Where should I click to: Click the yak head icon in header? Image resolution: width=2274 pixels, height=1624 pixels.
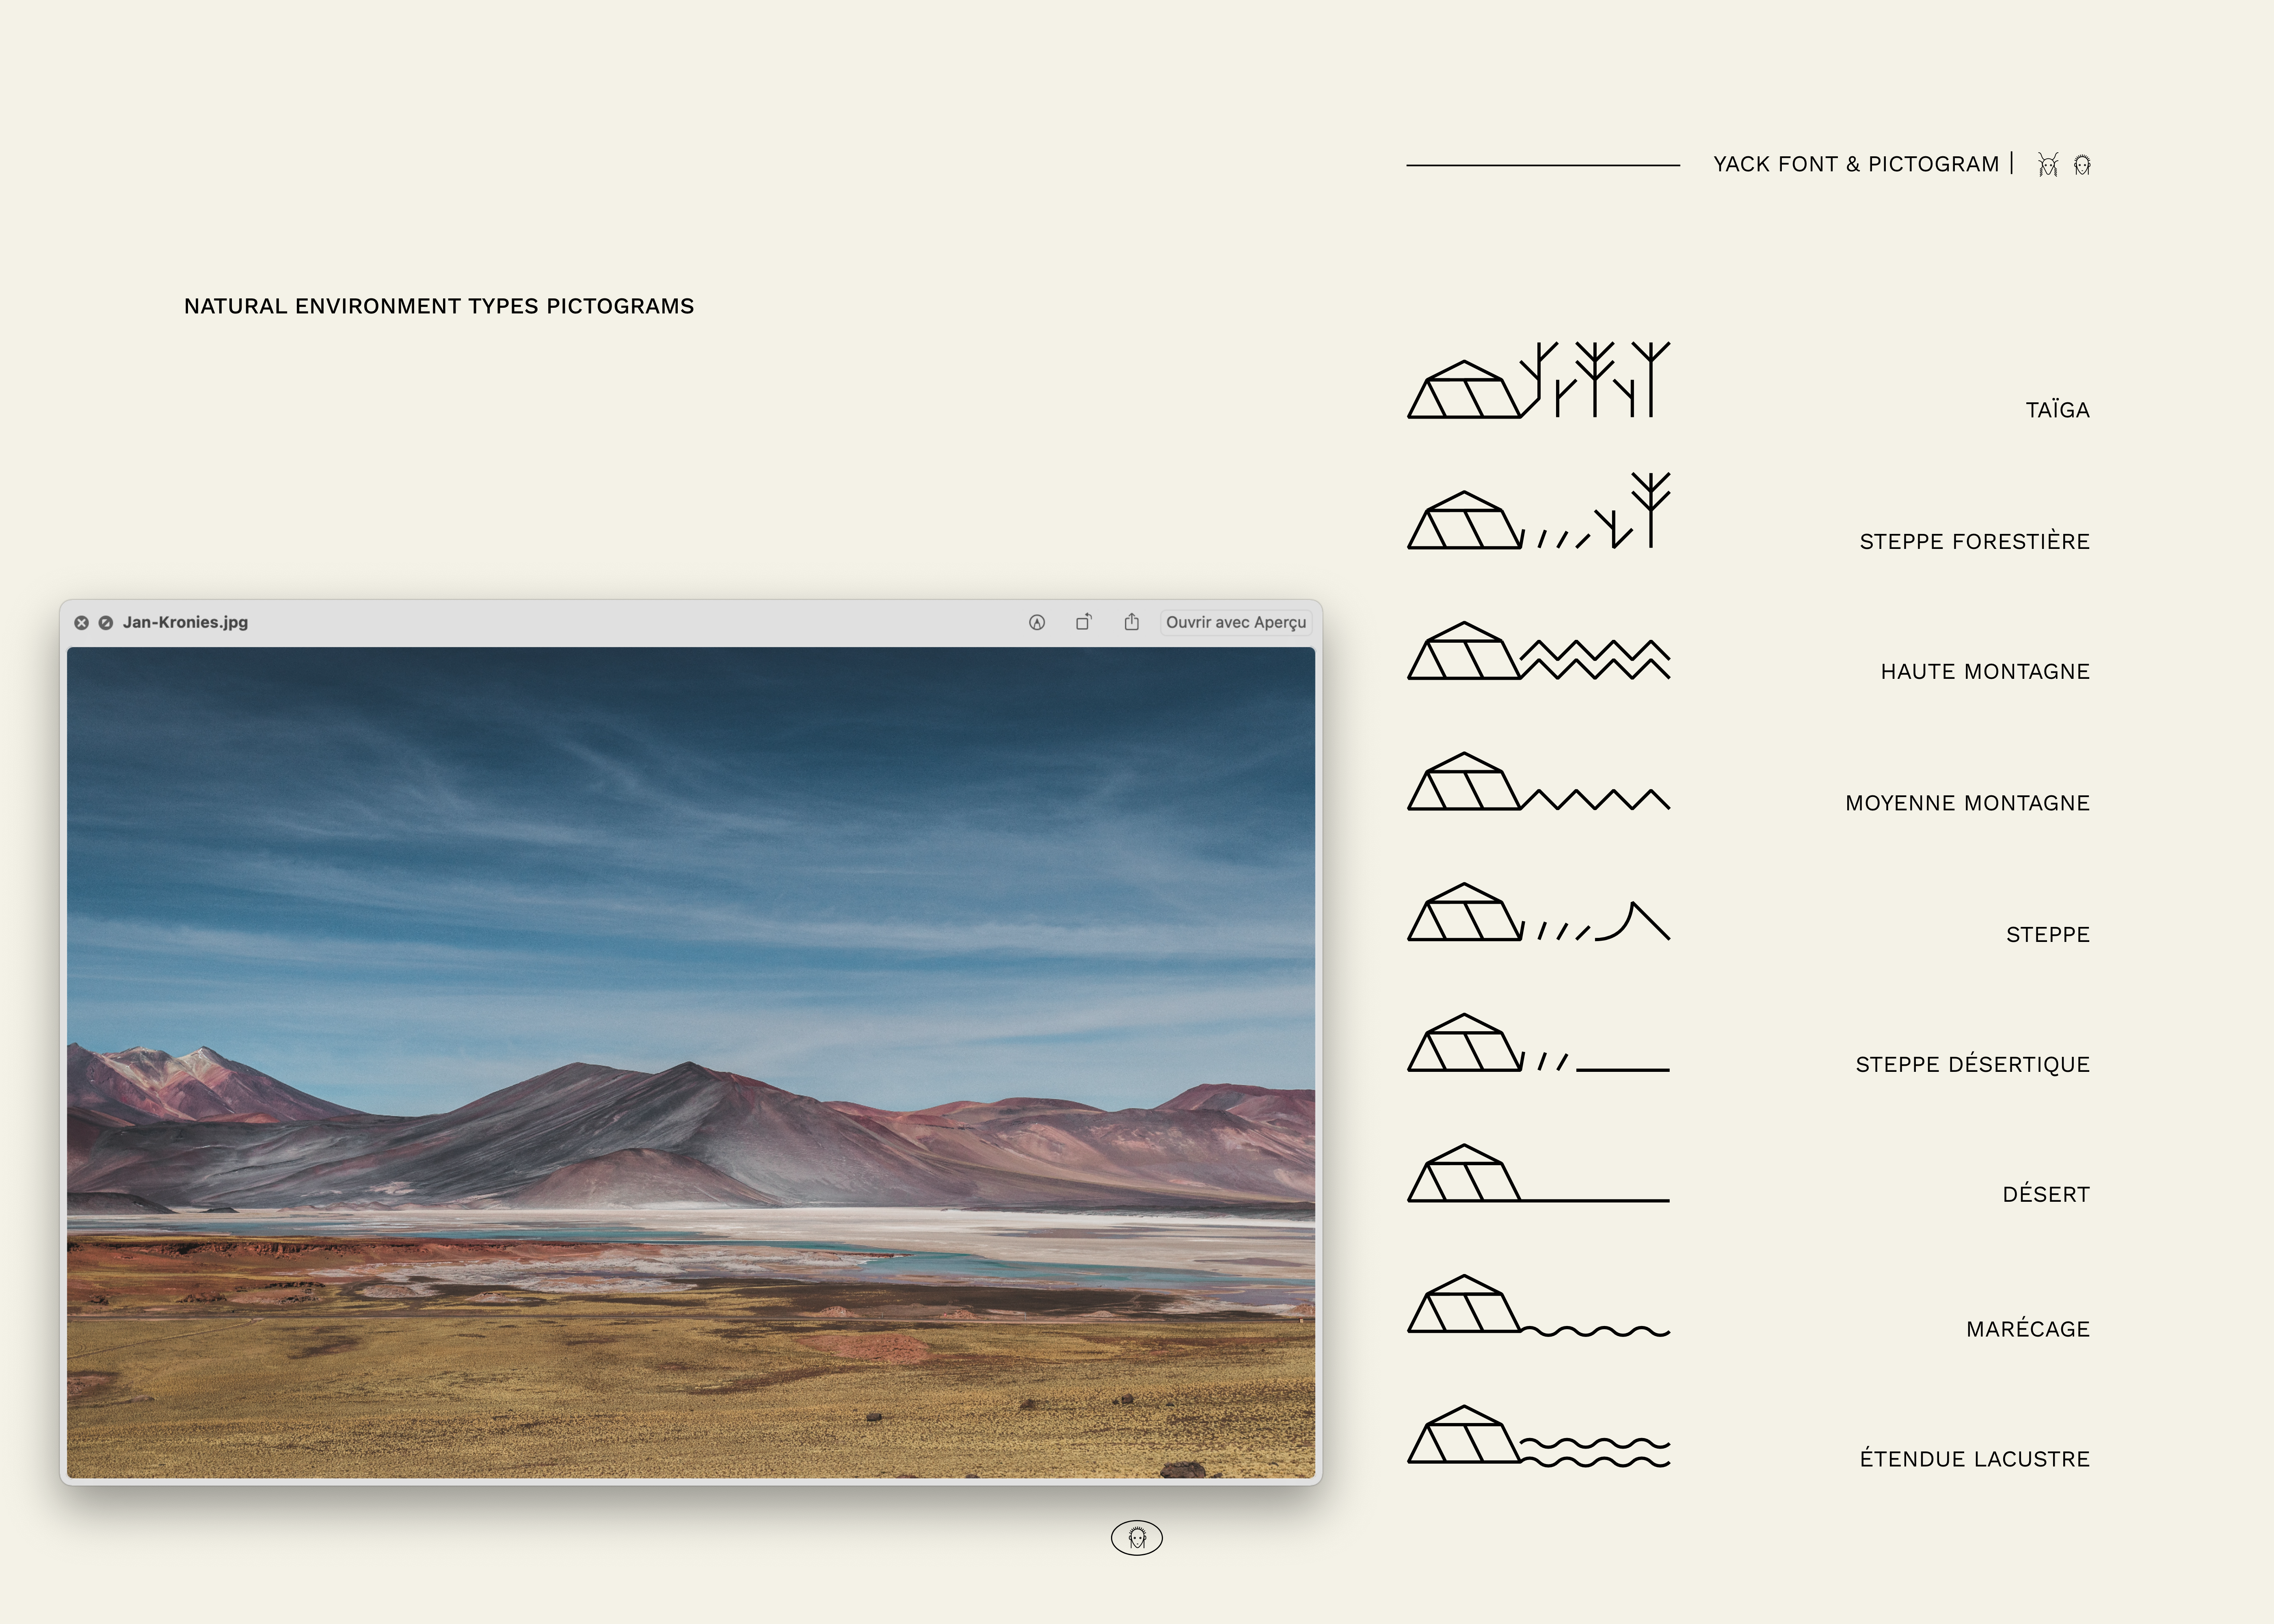pyautogui.click(x=2048, y=165)
